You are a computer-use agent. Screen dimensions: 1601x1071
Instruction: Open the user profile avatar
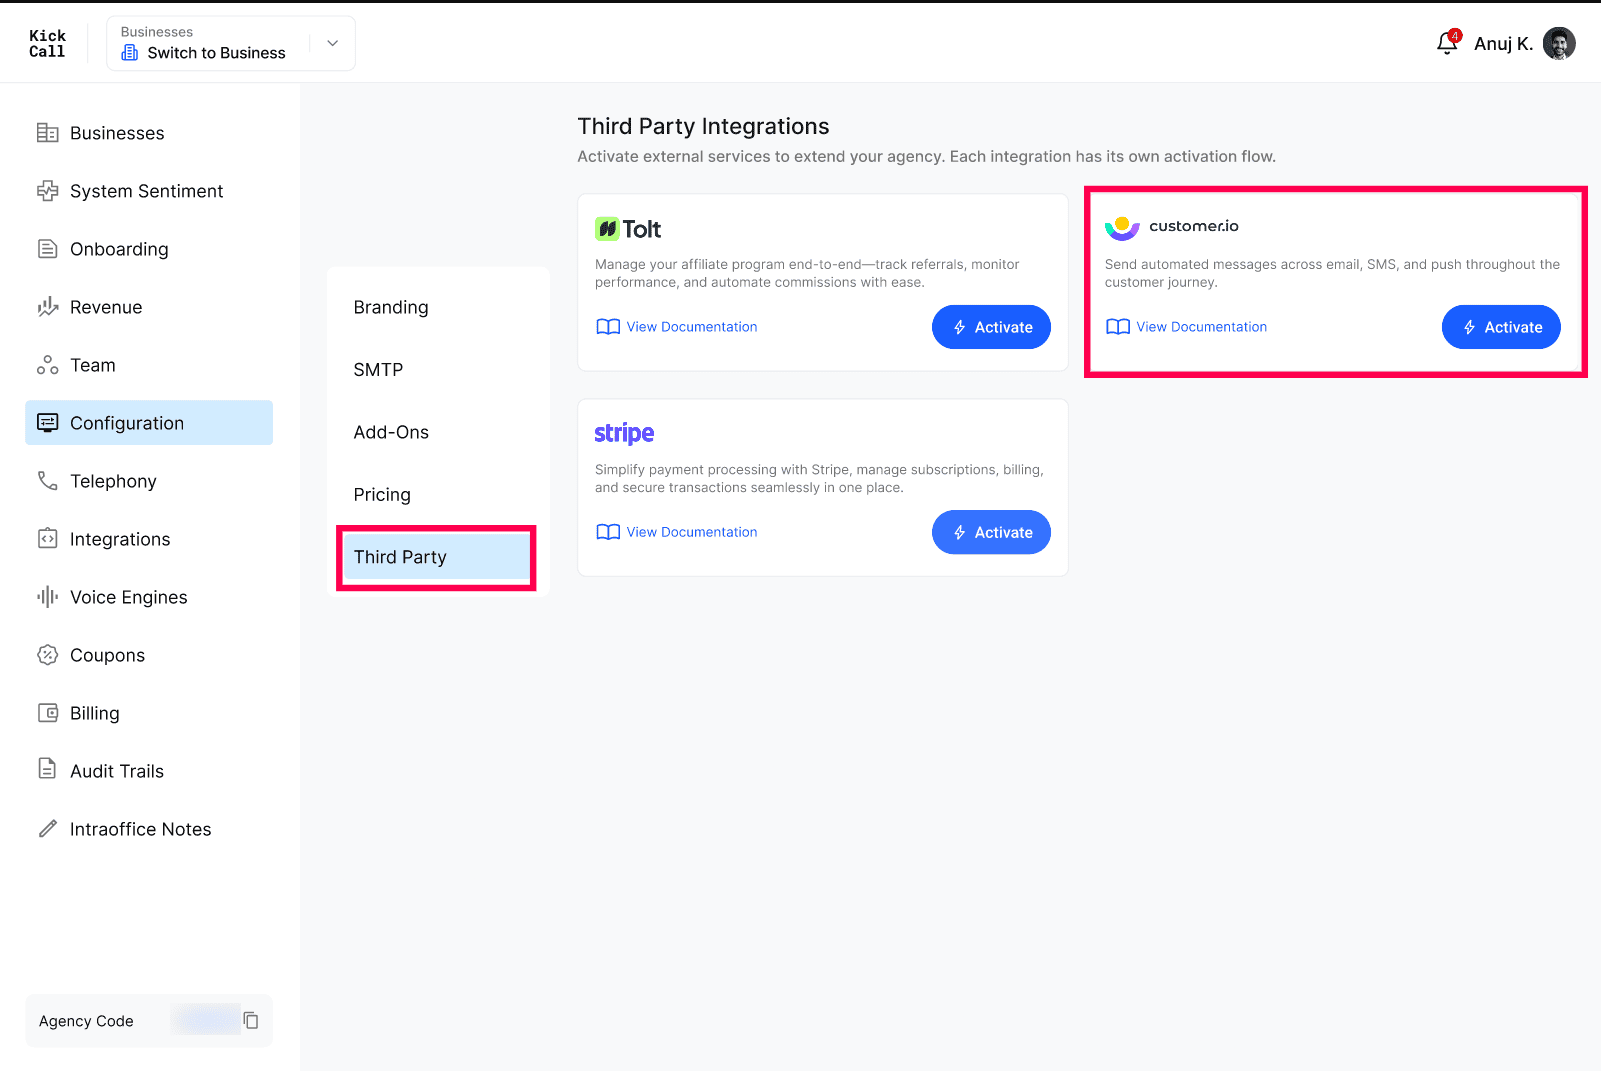(1559, 43)
